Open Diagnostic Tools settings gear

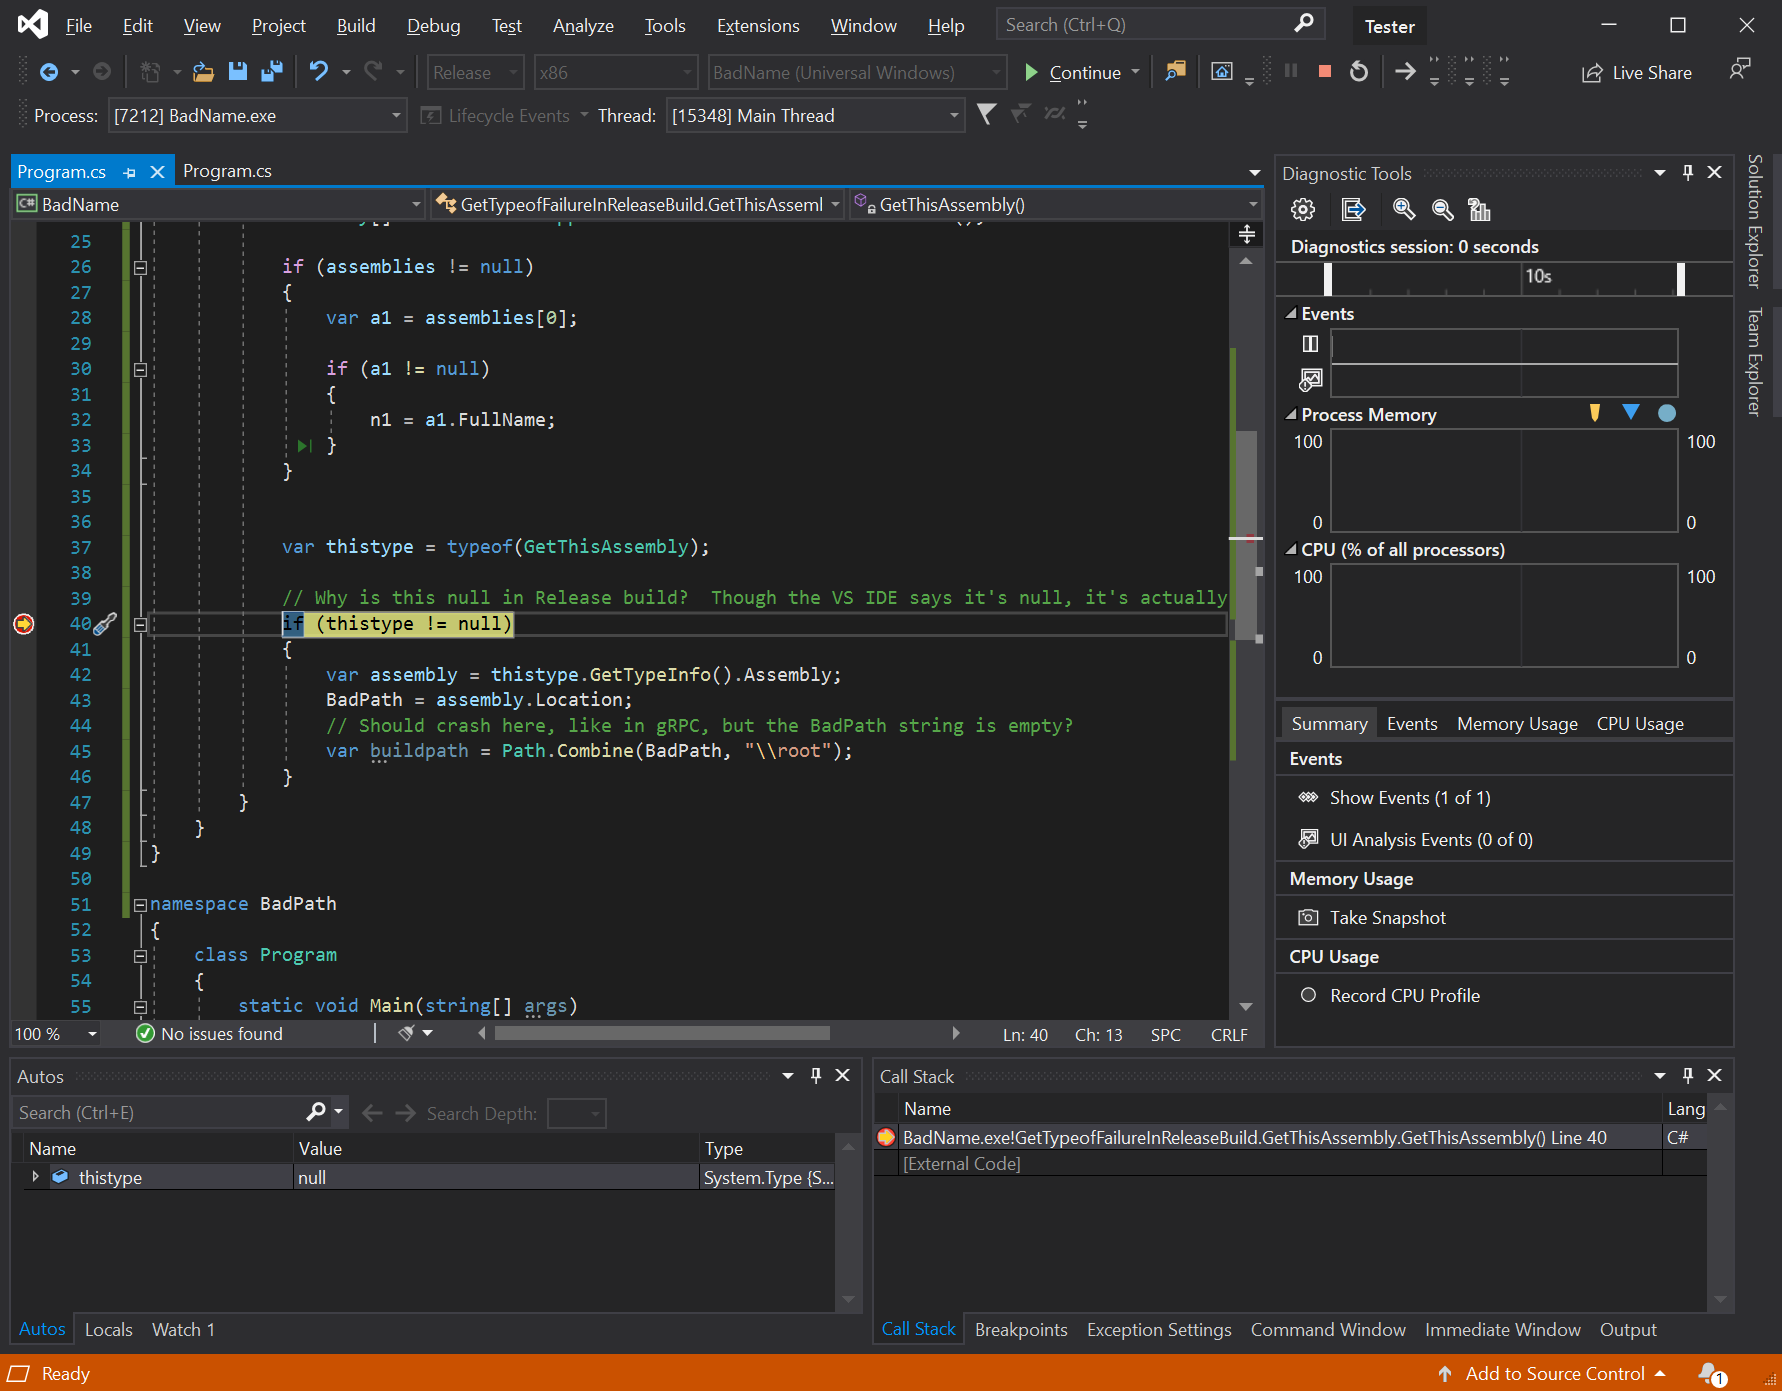click(1302, 210)
